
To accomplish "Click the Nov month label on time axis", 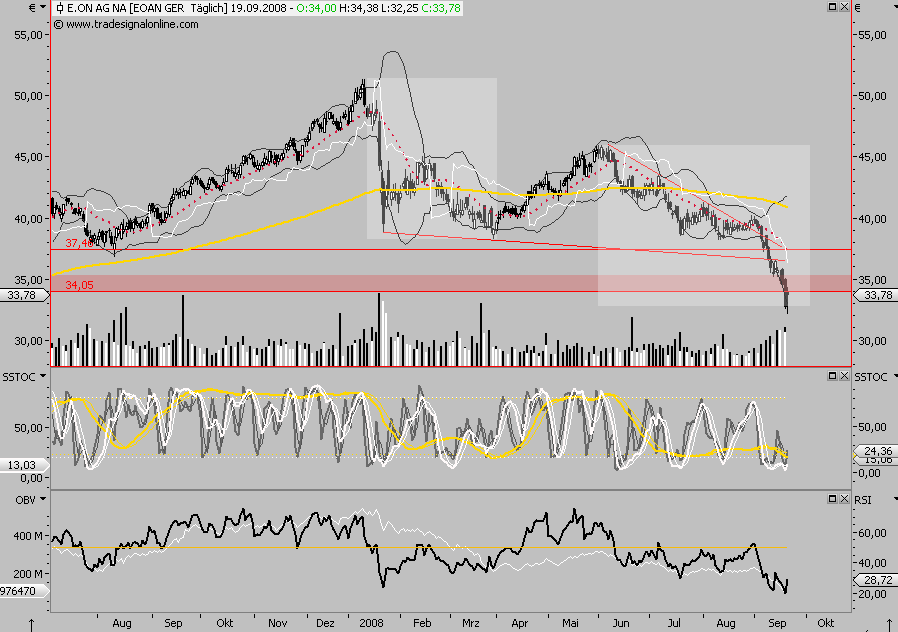I will coord(278,623).
